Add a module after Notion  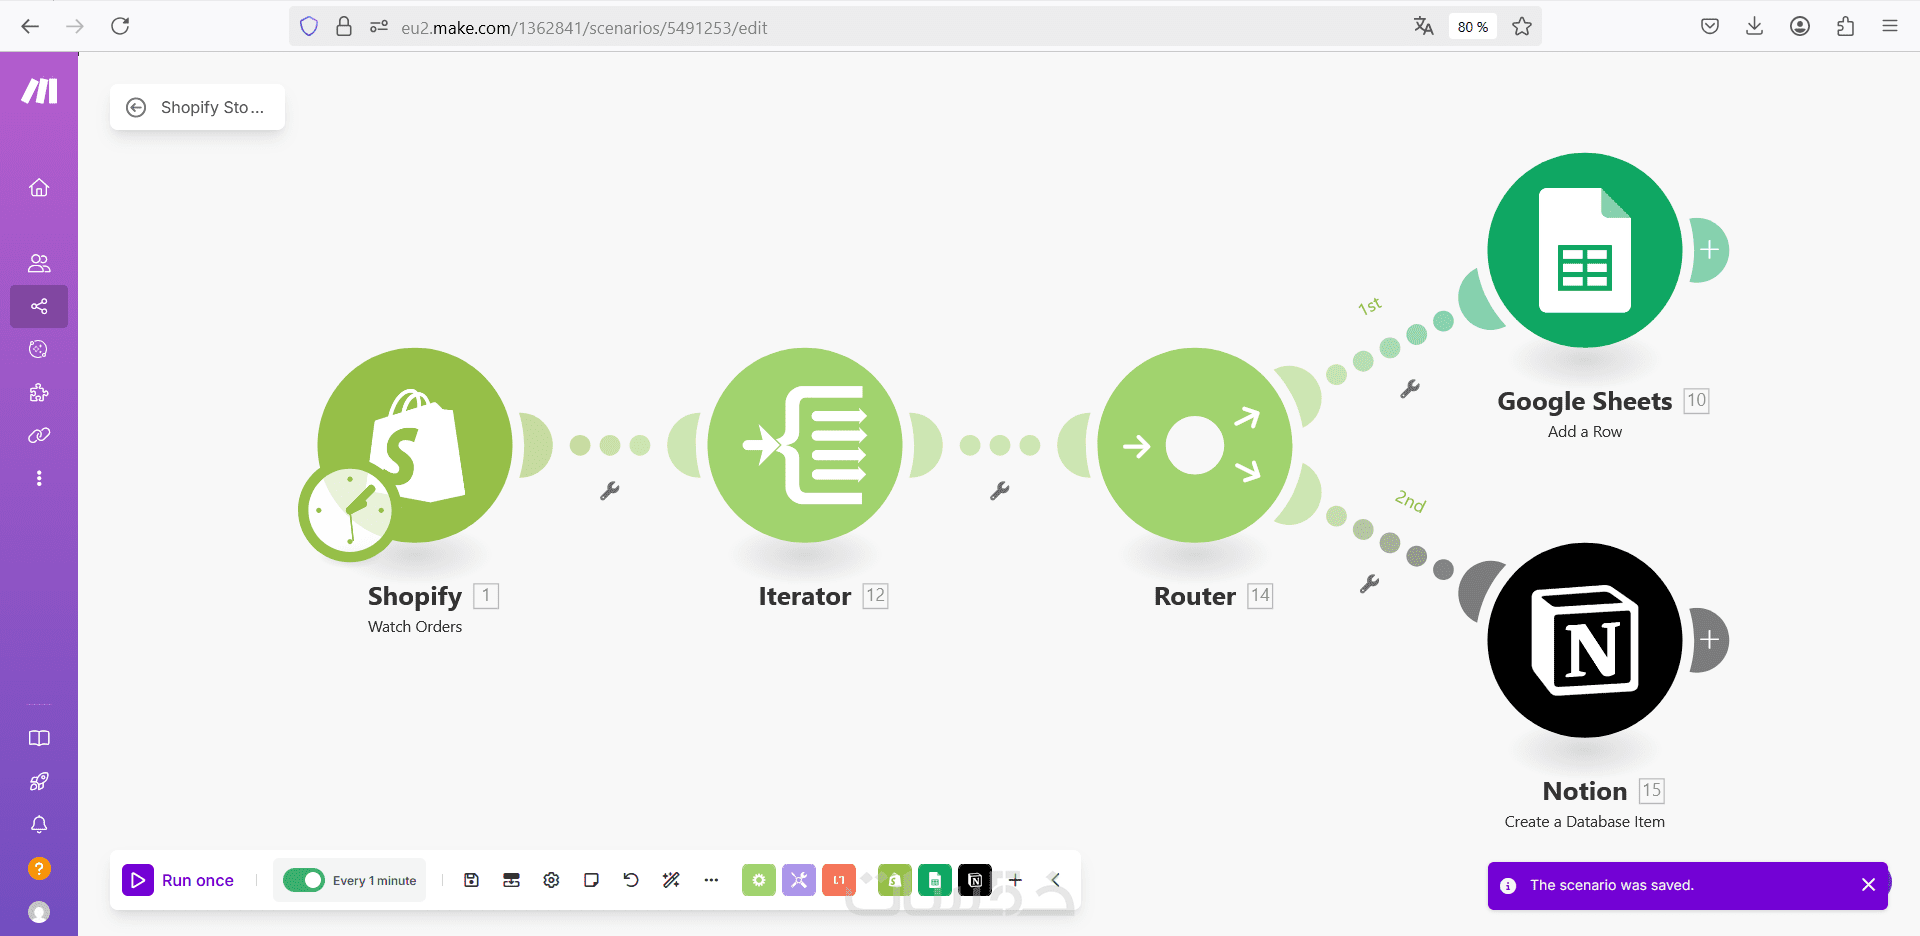pyautogui.click(x=1710, y=640)
